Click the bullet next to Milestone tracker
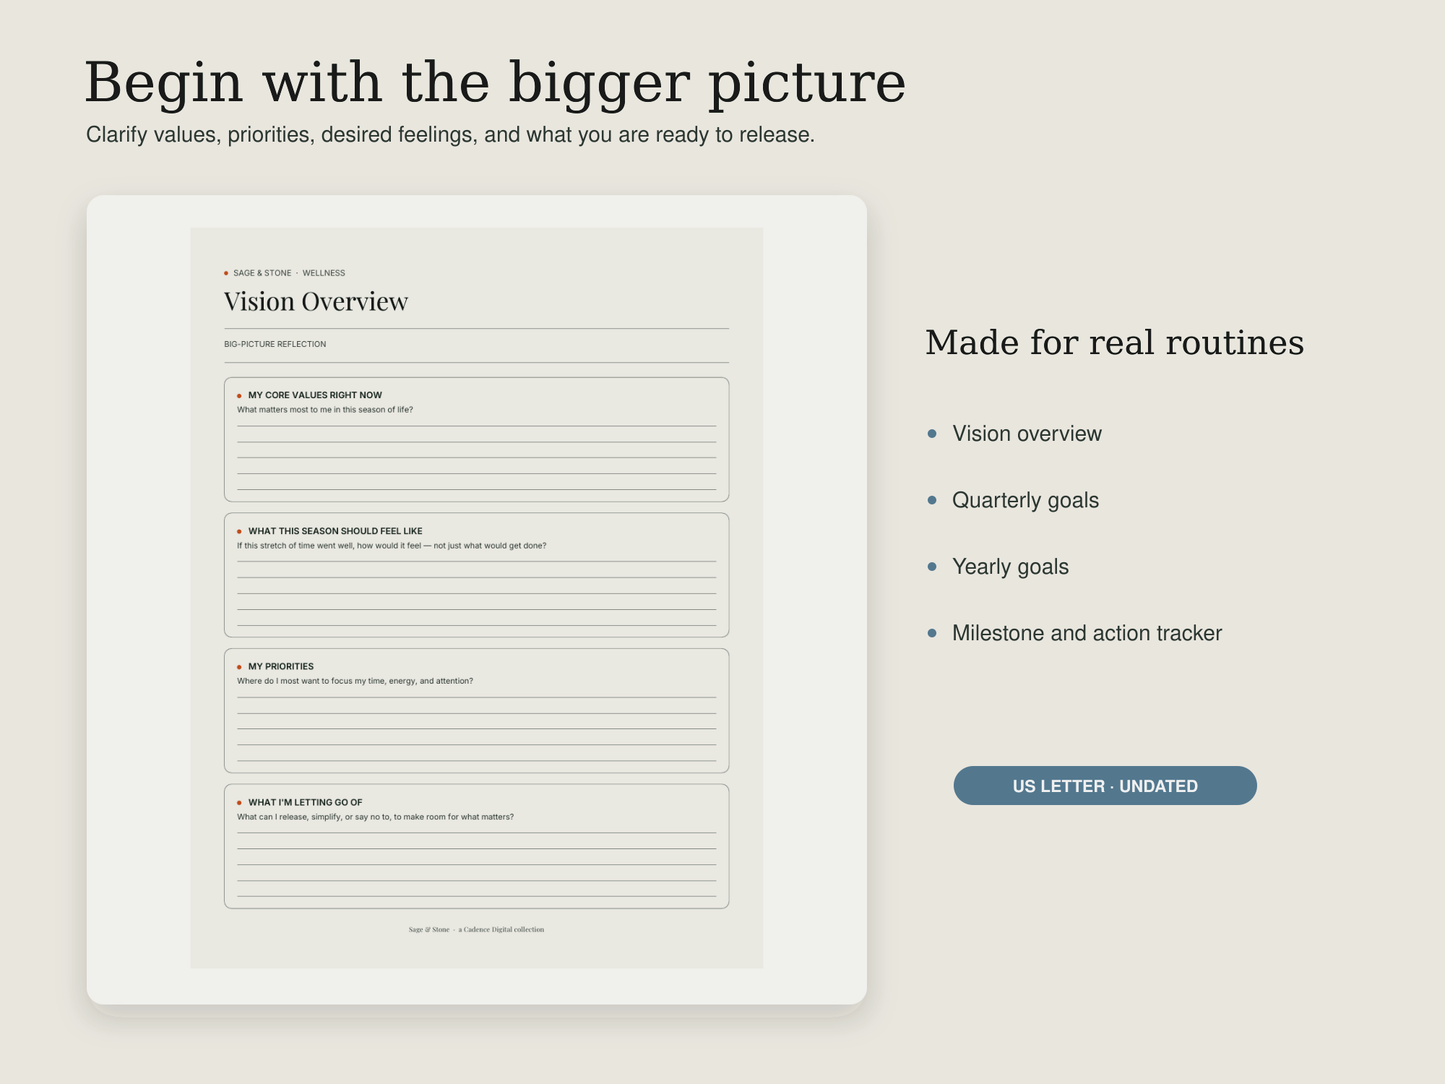The height and width of the screenshot is (1084, 1445). point(932,633)
